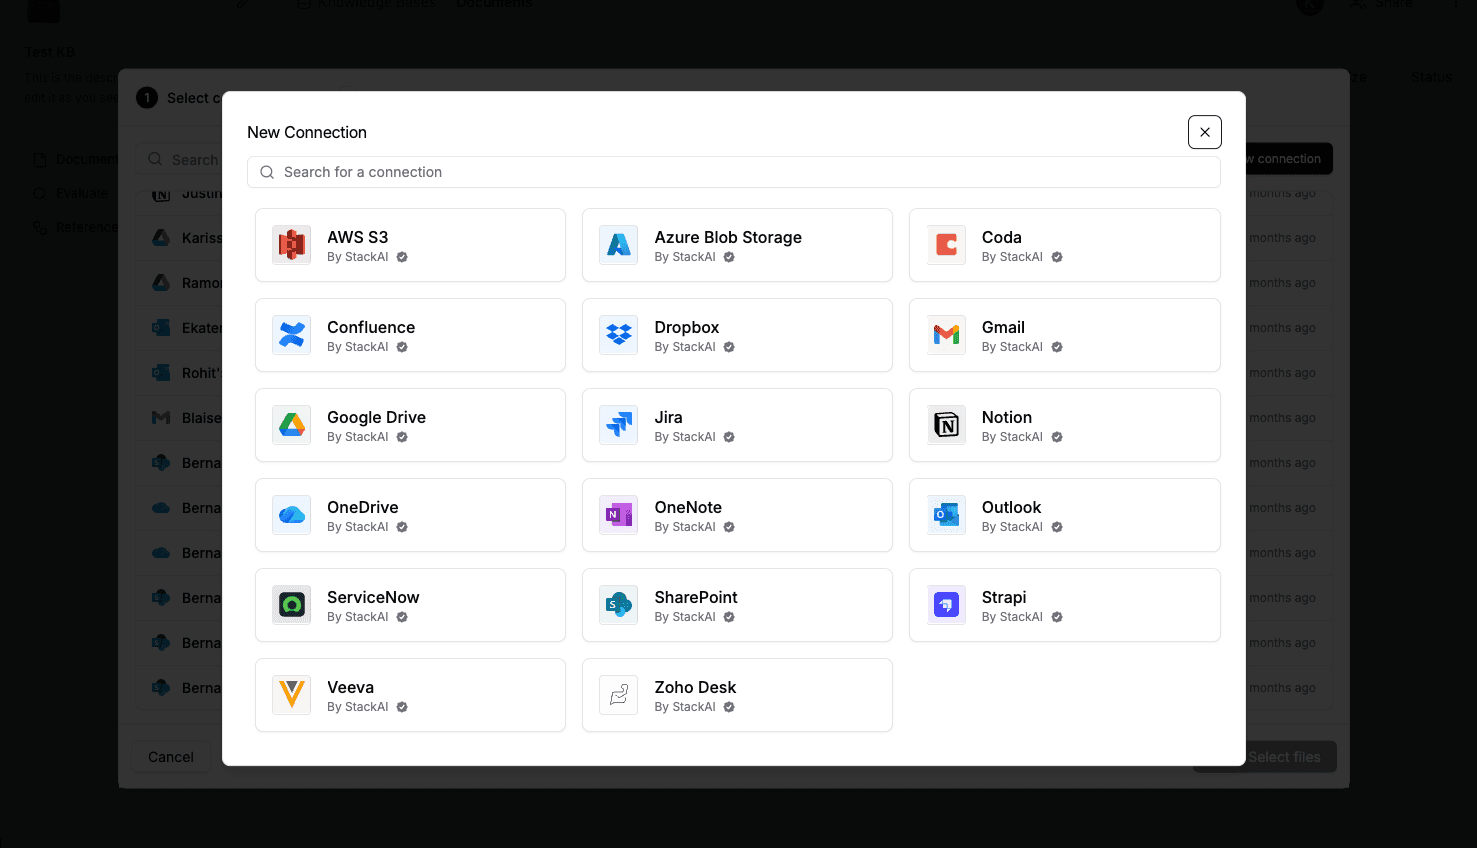Choose the Zoho Desk connection name
Viewport: 1477px width, 848px height.
[696, 687]
